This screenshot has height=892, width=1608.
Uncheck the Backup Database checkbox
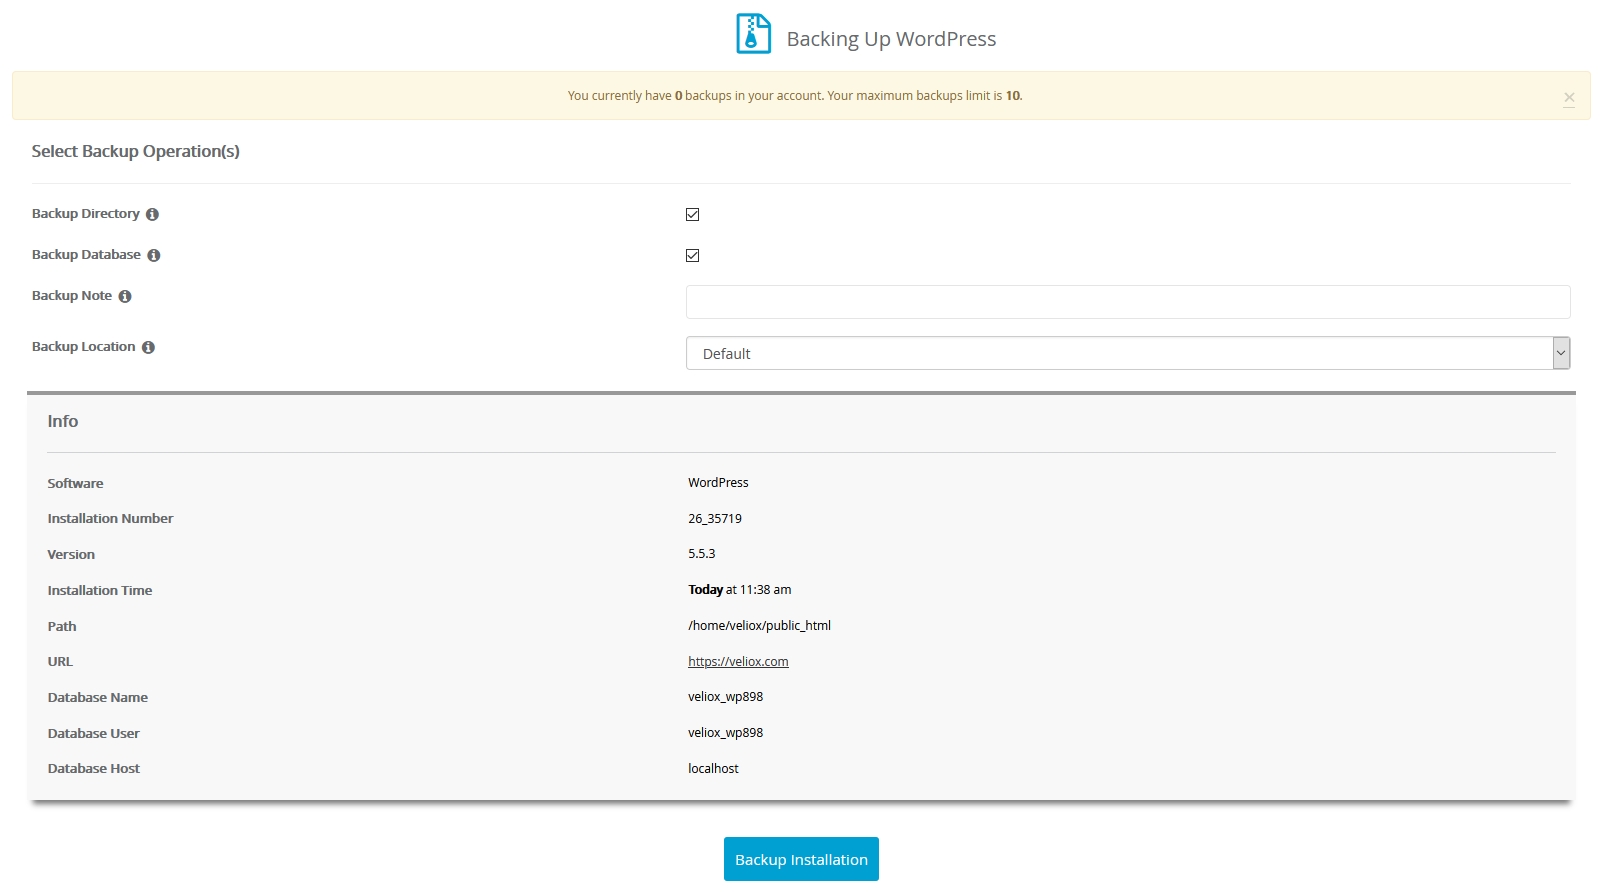pyautogui.click(x=692, y=255)
